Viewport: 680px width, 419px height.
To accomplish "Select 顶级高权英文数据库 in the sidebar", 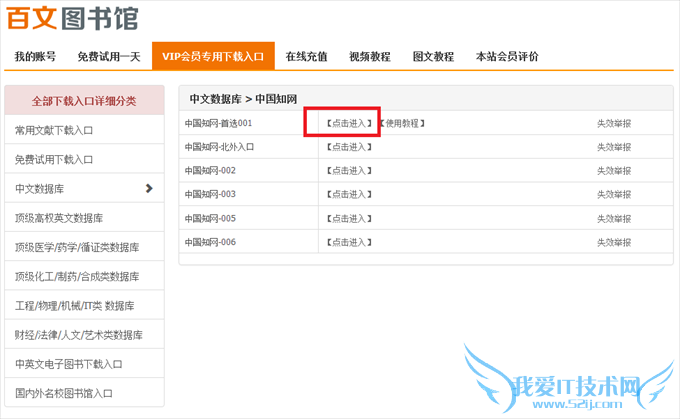I will tap(84, 218).
